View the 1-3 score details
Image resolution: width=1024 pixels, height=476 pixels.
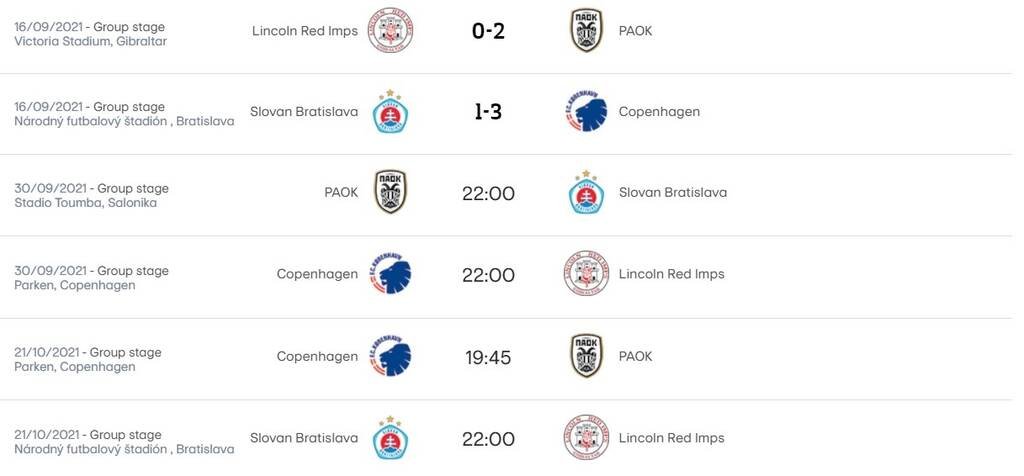(x=488, y=112)
